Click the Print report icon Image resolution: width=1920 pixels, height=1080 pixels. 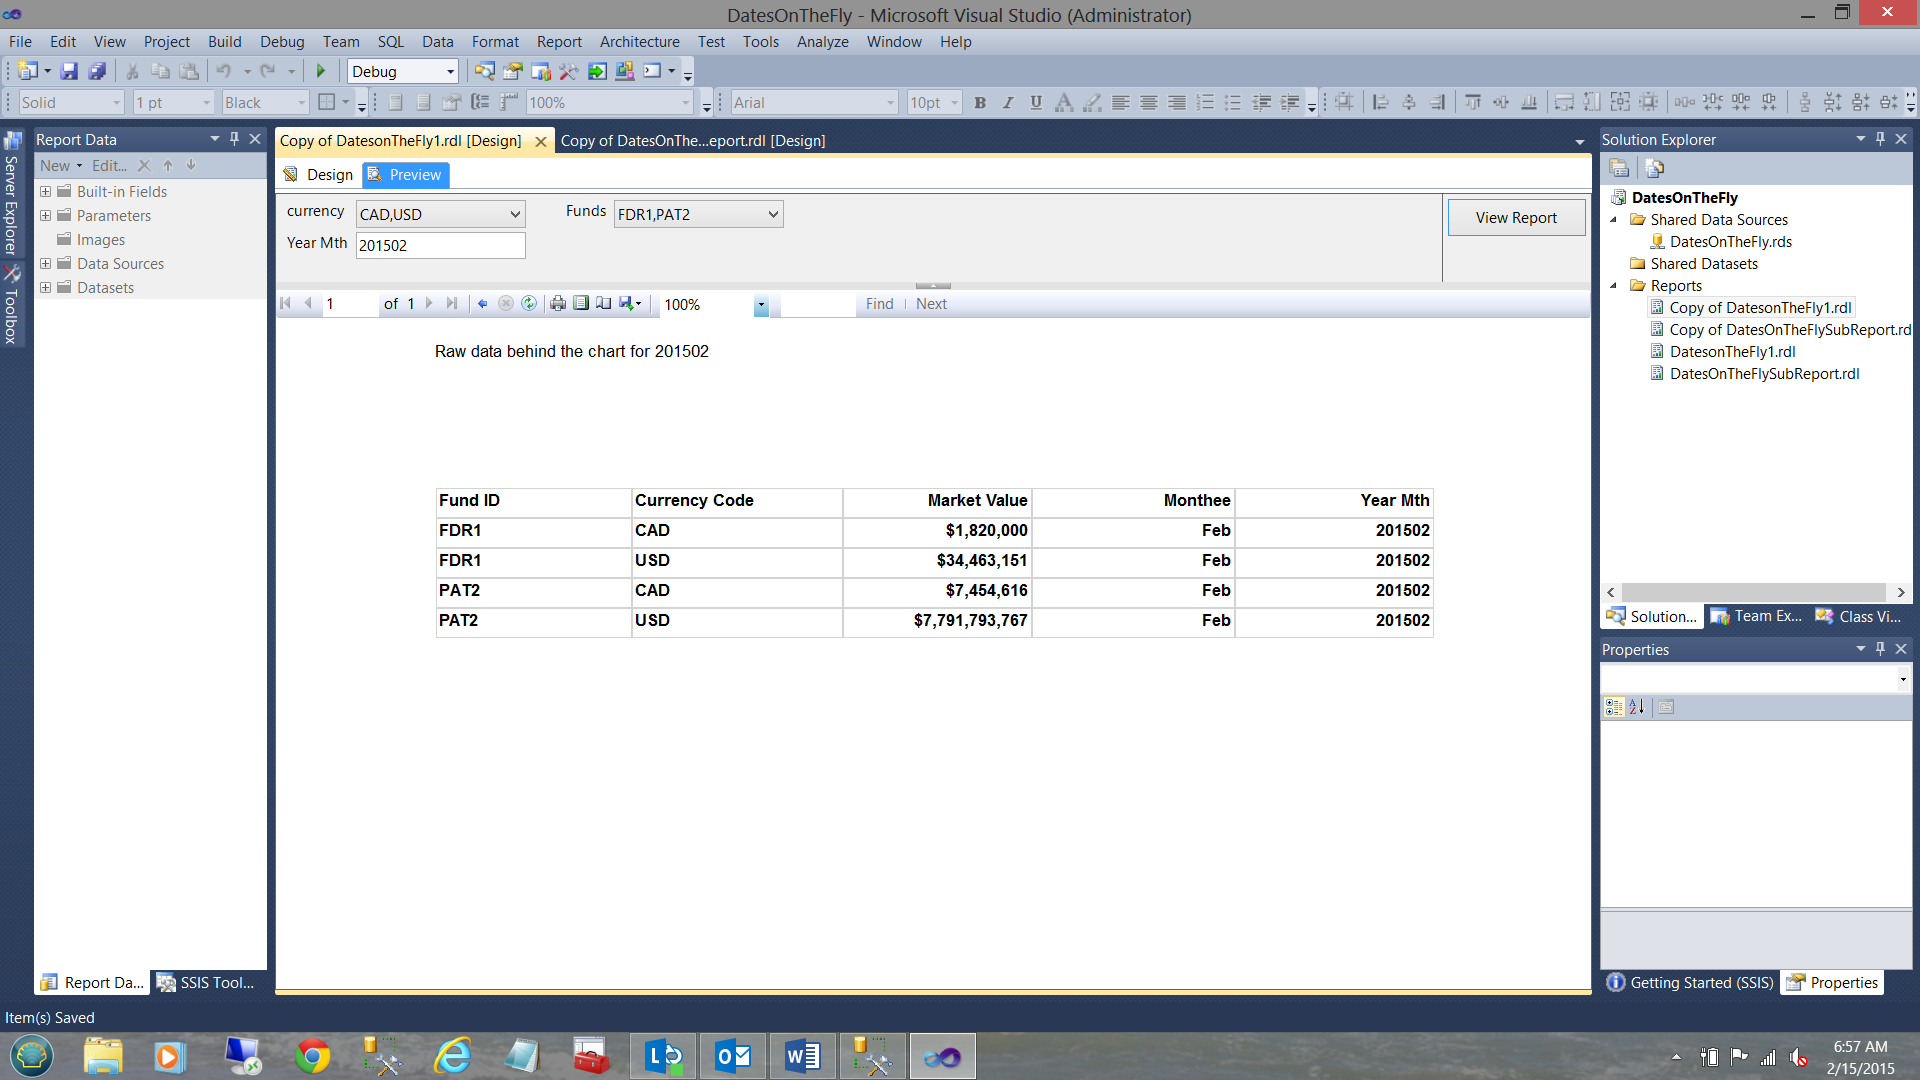558,304
